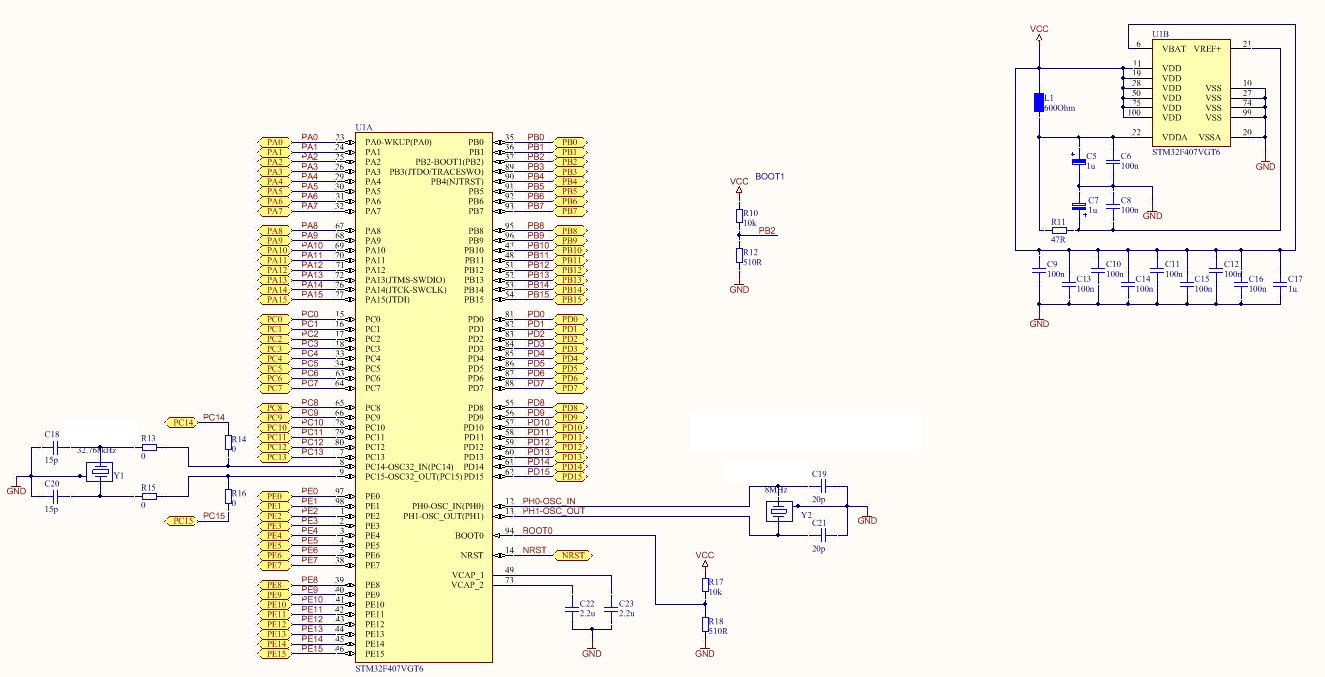
Task: Click the yellow PC14 port tag near R14
Action: [x=181, y=423]
